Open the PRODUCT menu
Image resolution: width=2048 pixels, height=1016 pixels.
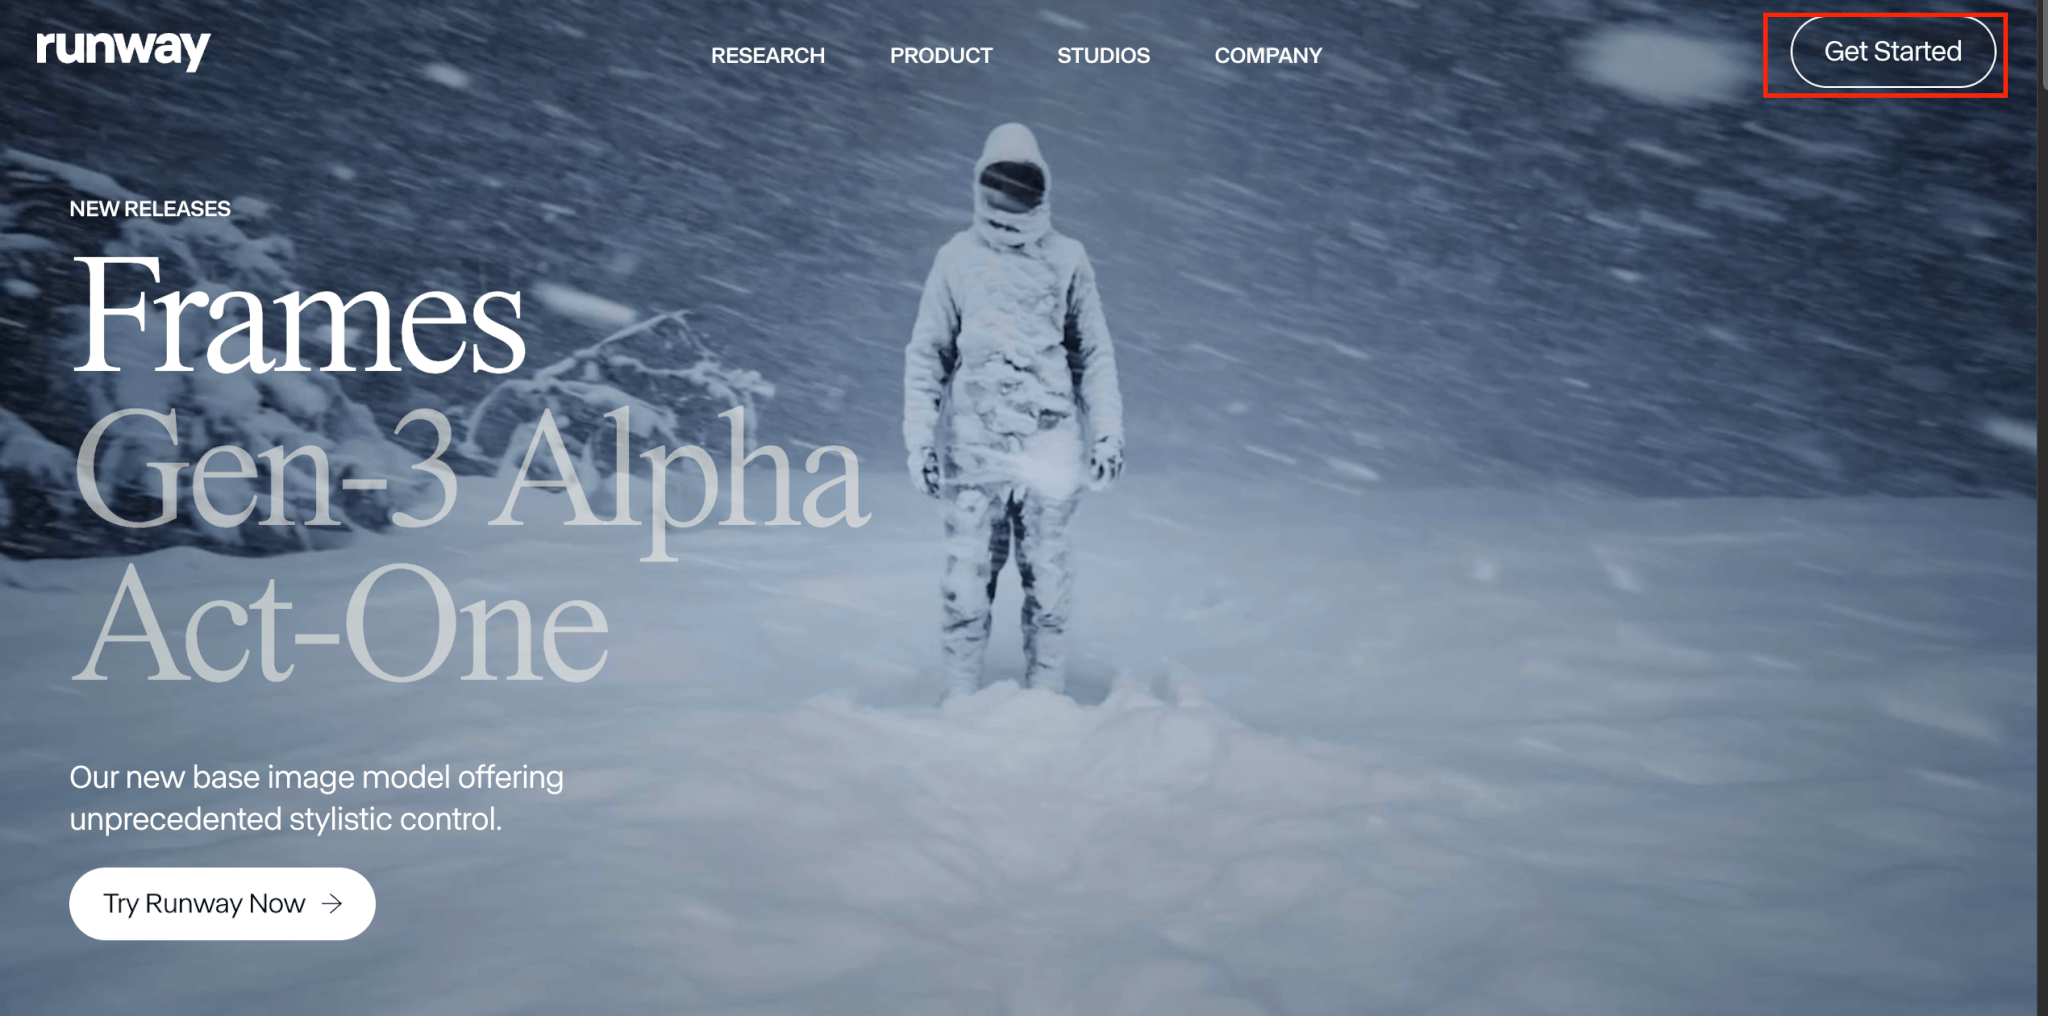(x=941, y=56)
